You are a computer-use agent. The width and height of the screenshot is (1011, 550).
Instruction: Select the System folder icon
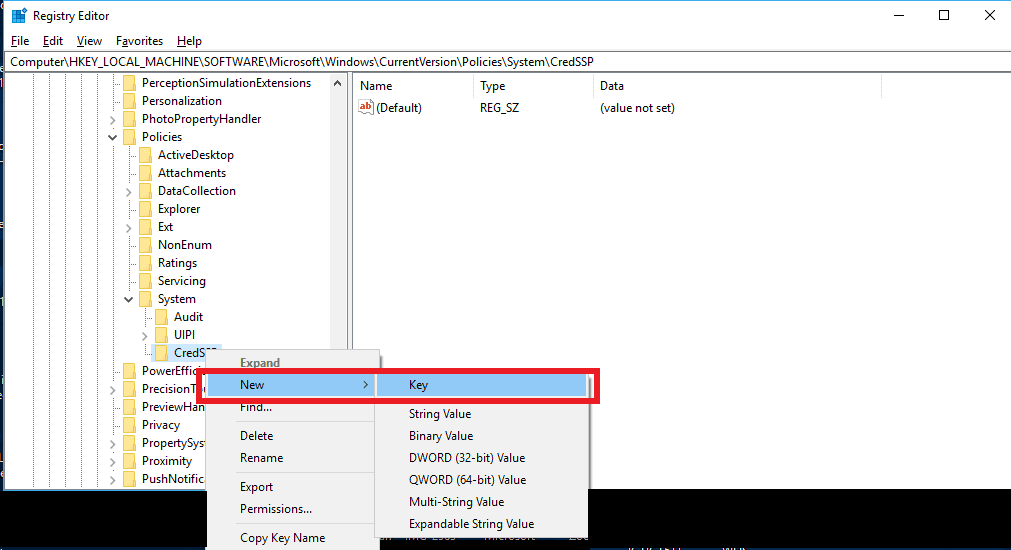pos(146,300)
